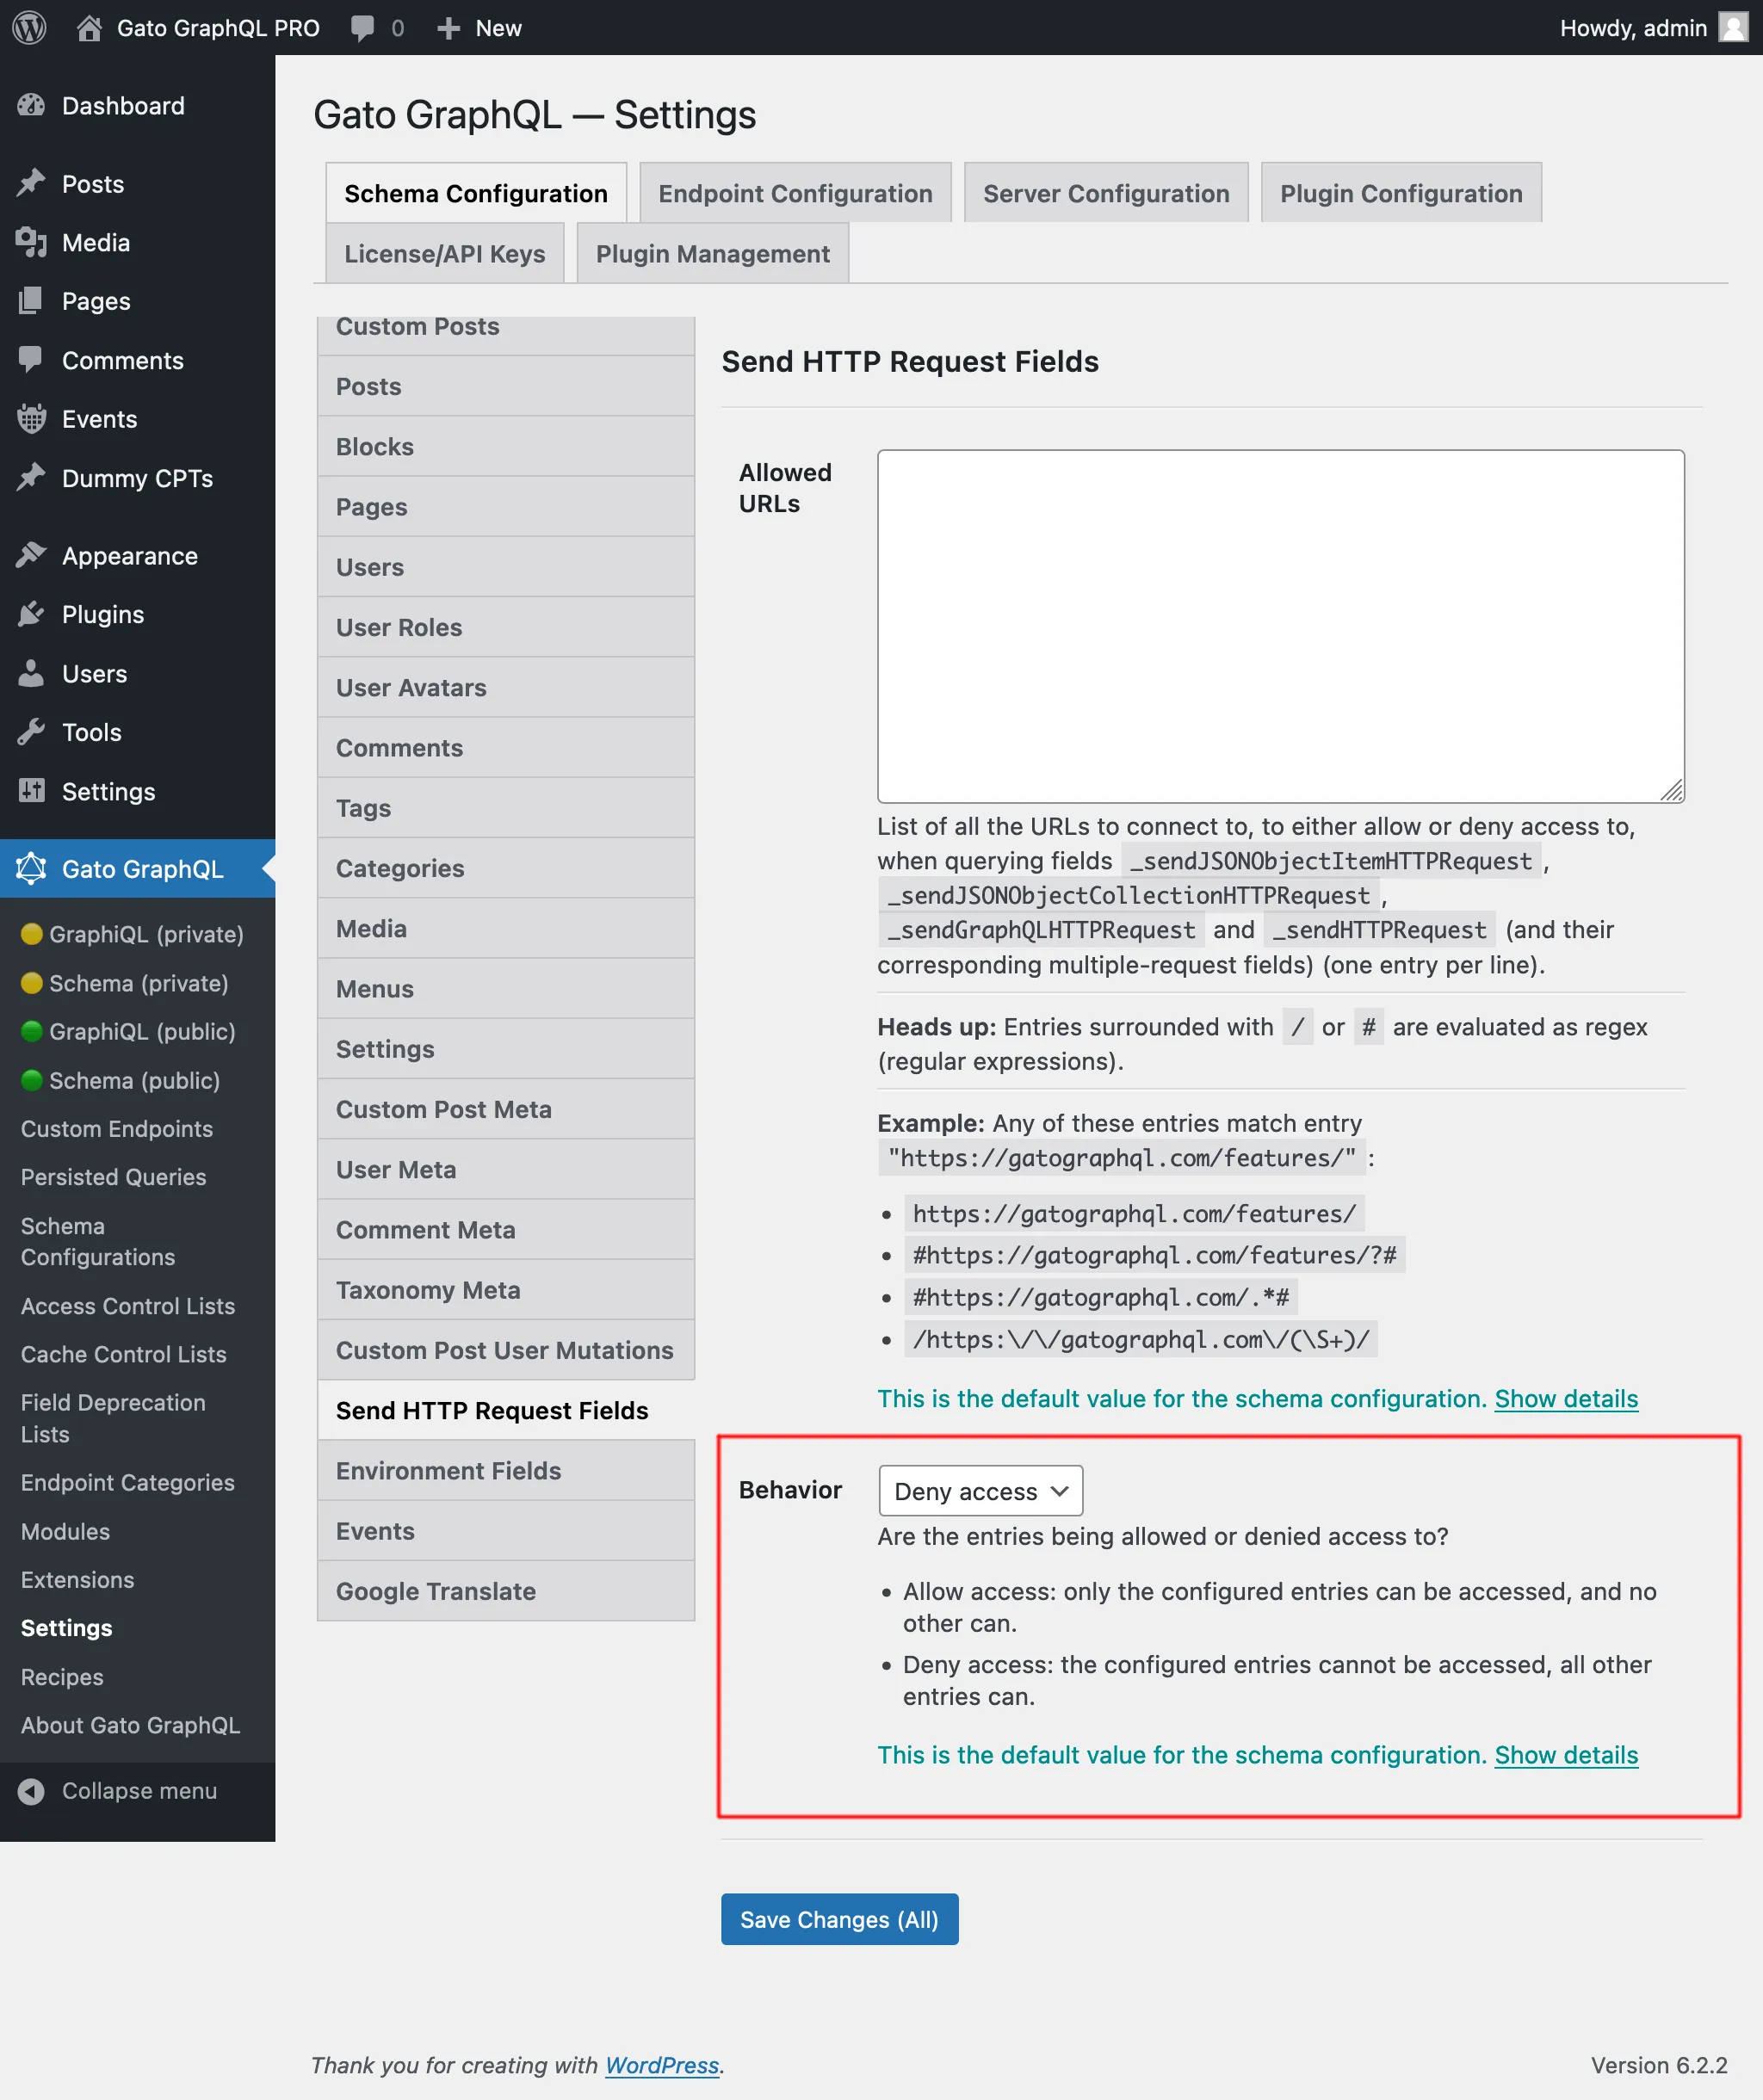Click the Collapse menu arrow icon

(31, 1790)
